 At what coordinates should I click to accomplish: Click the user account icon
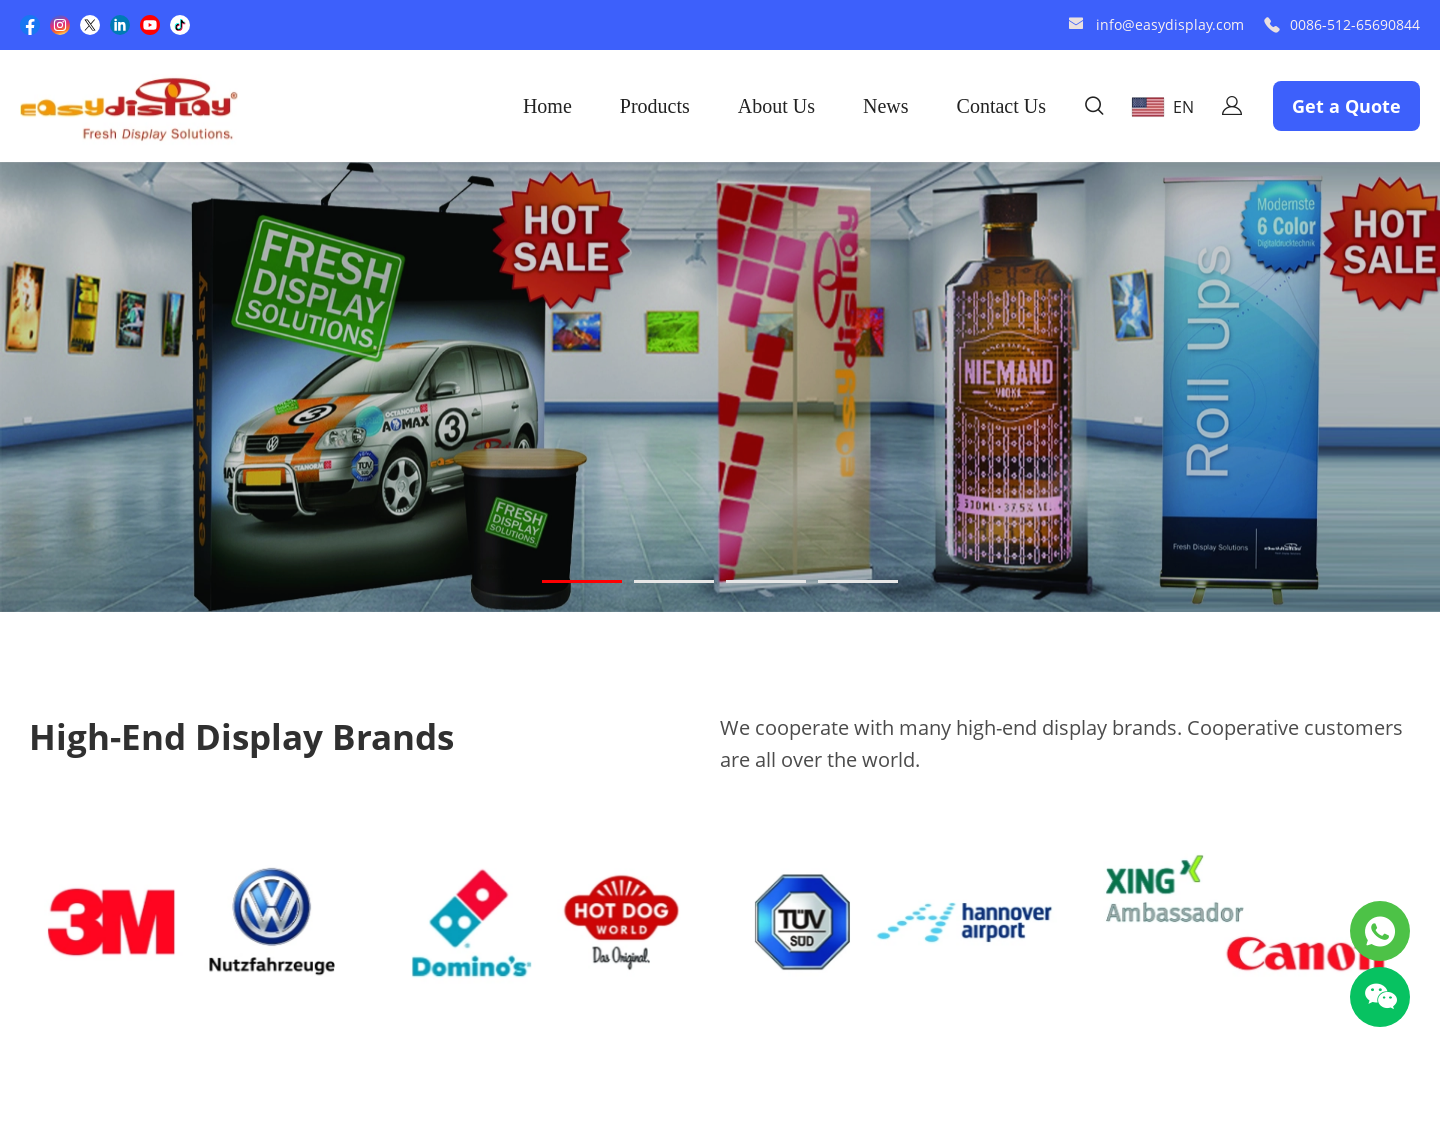[x=1232, y=106]
